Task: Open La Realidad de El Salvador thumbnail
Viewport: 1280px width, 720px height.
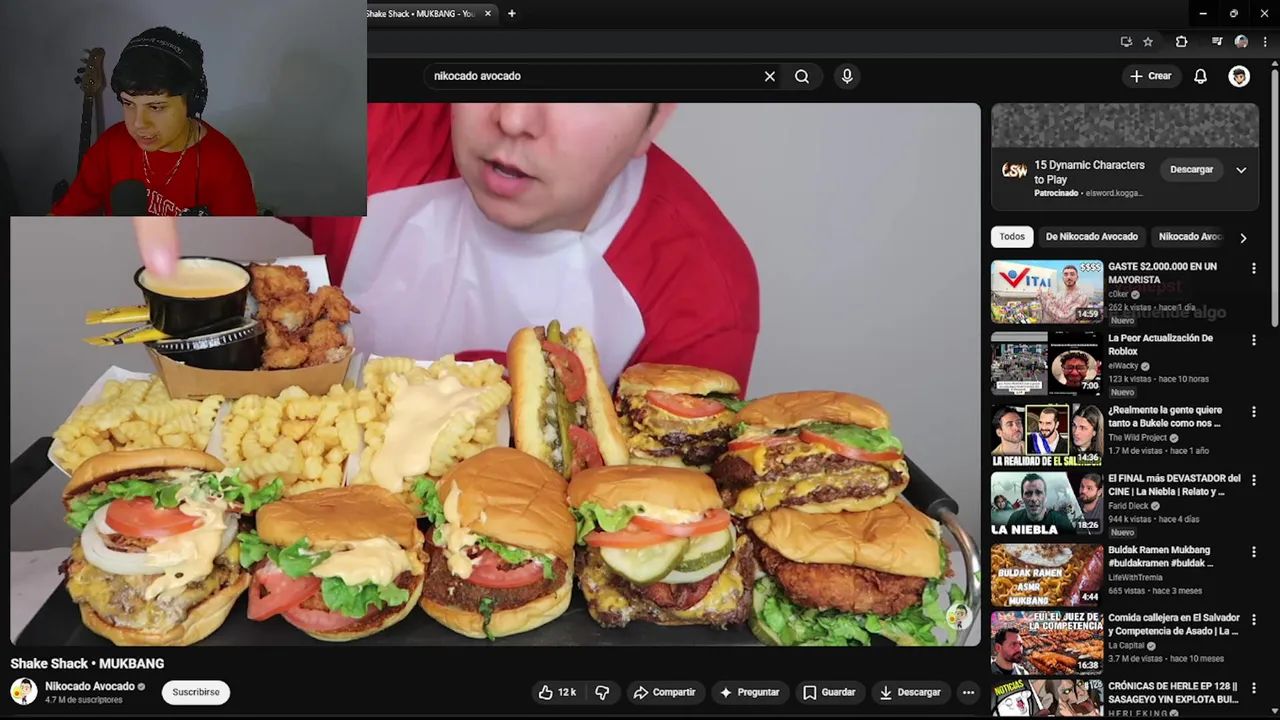Action: click(1047, 435)
